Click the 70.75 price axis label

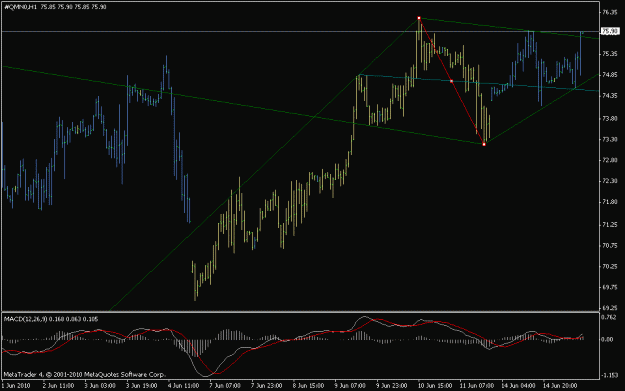click(x=610, y=246)
